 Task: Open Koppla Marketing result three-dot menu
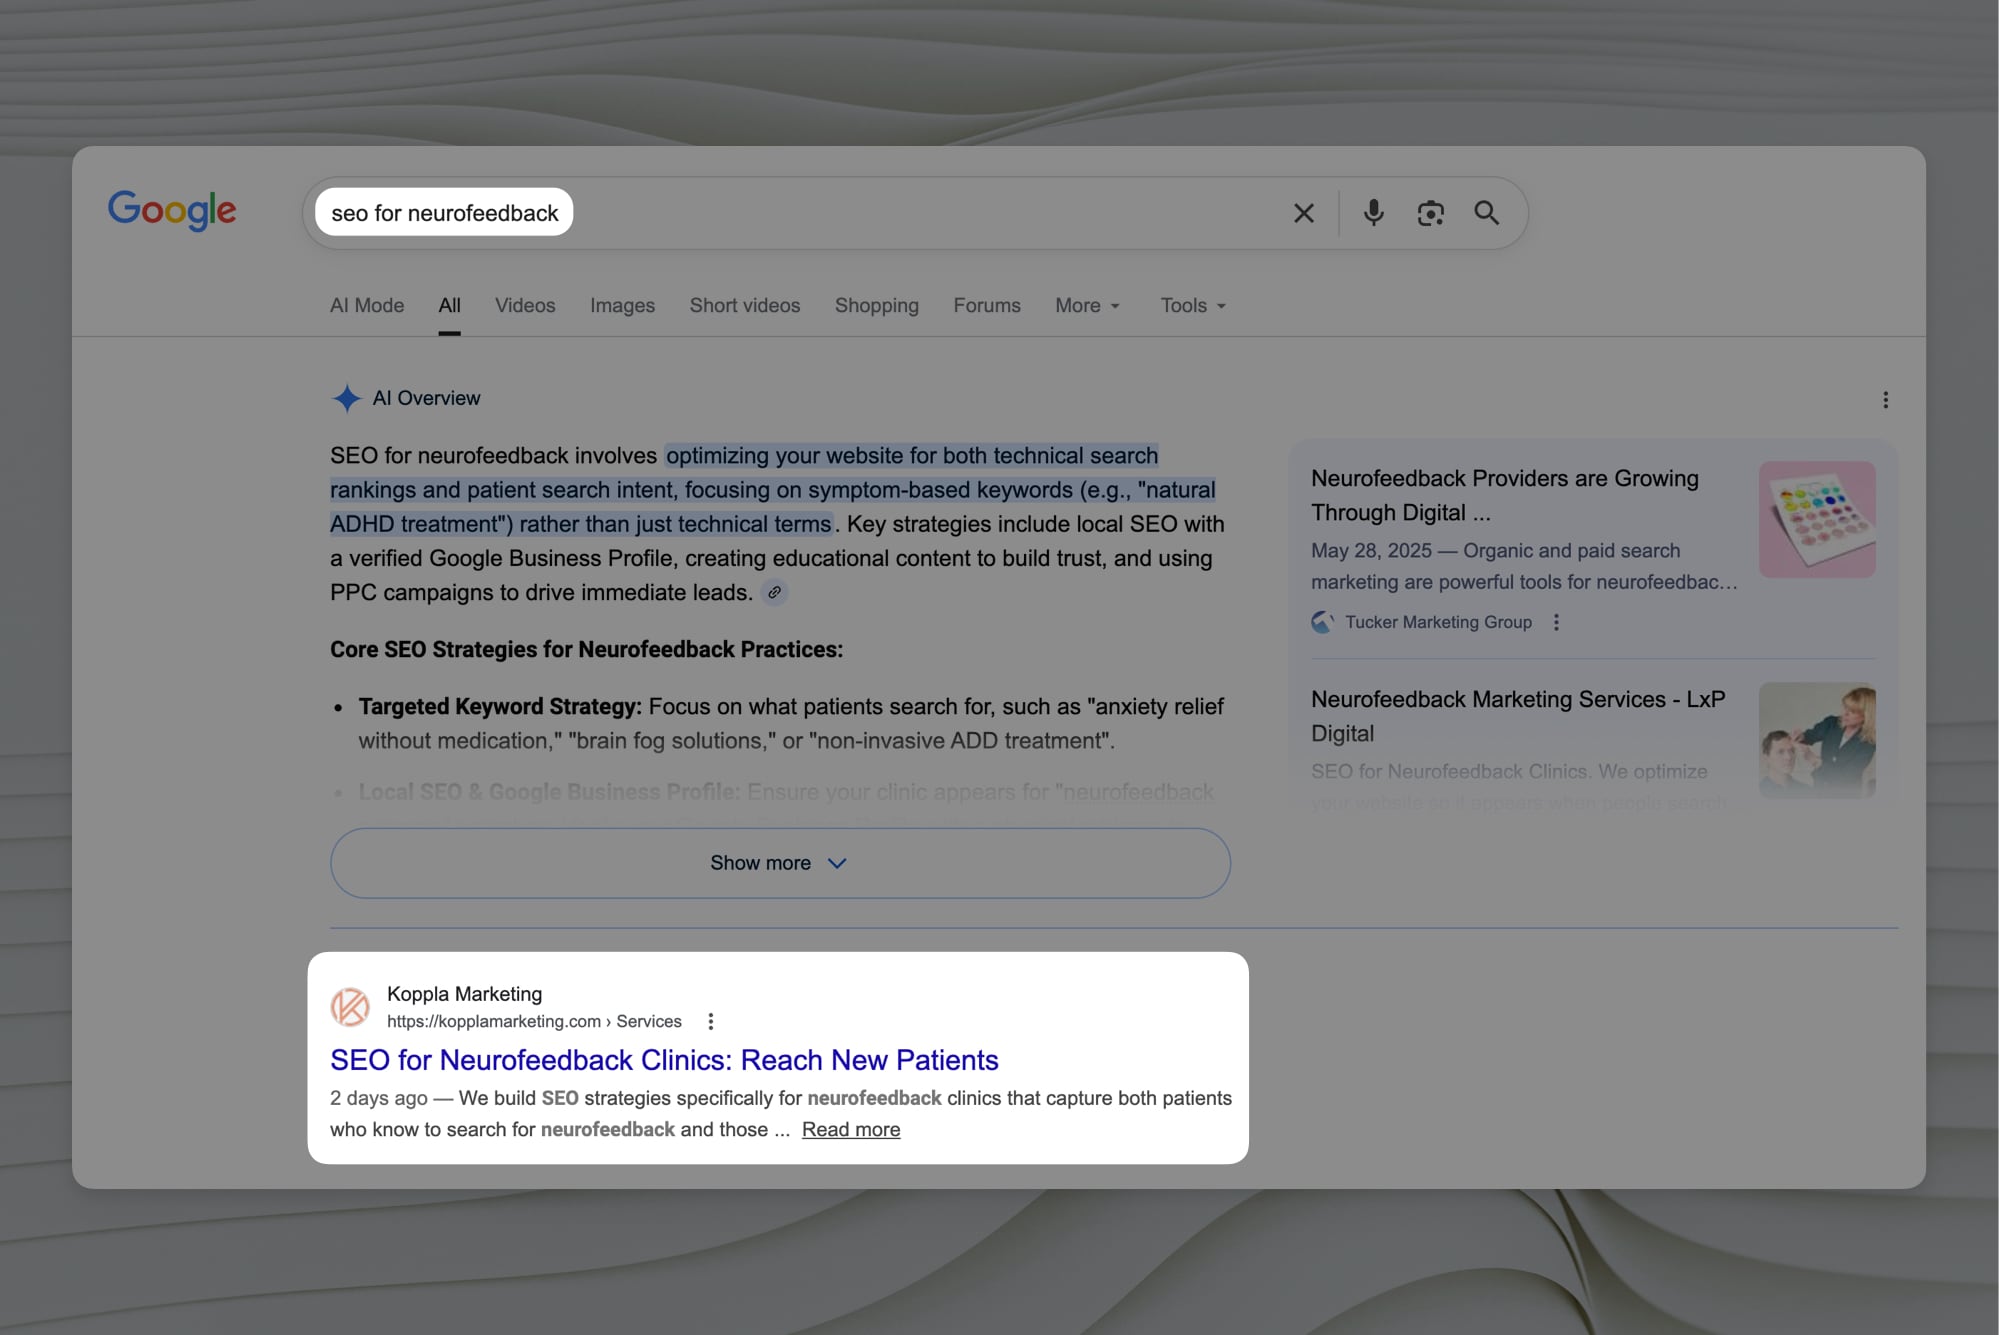711,1021
